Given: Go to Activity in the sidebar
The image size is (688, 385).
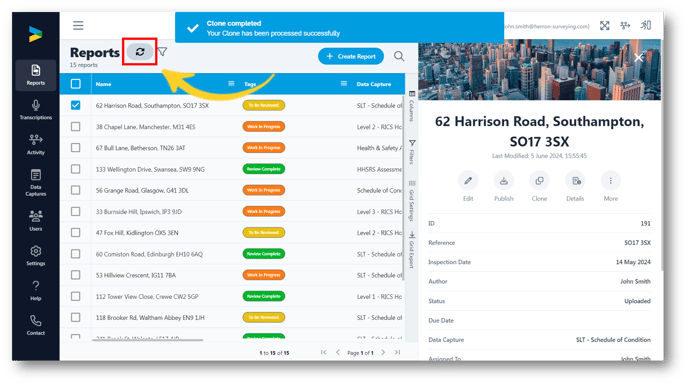Looking at the screenshot, I should [x=36, y=145].
